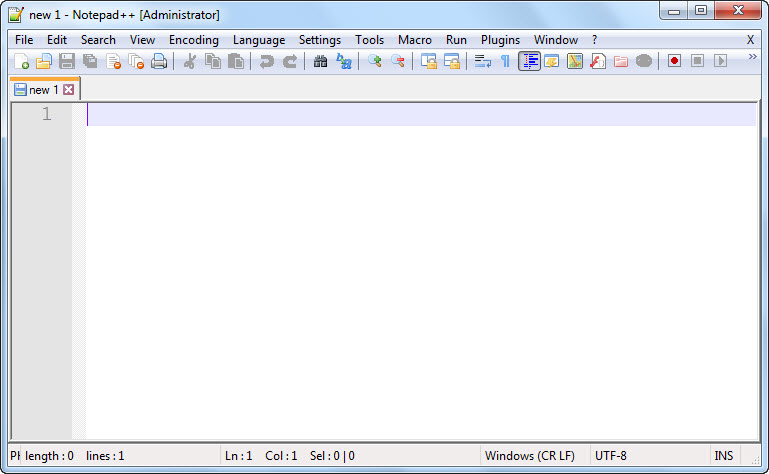769x474 pixels.
Task: Click the Windows (CR LF) status bar field
Action: (x=529, y=456)
